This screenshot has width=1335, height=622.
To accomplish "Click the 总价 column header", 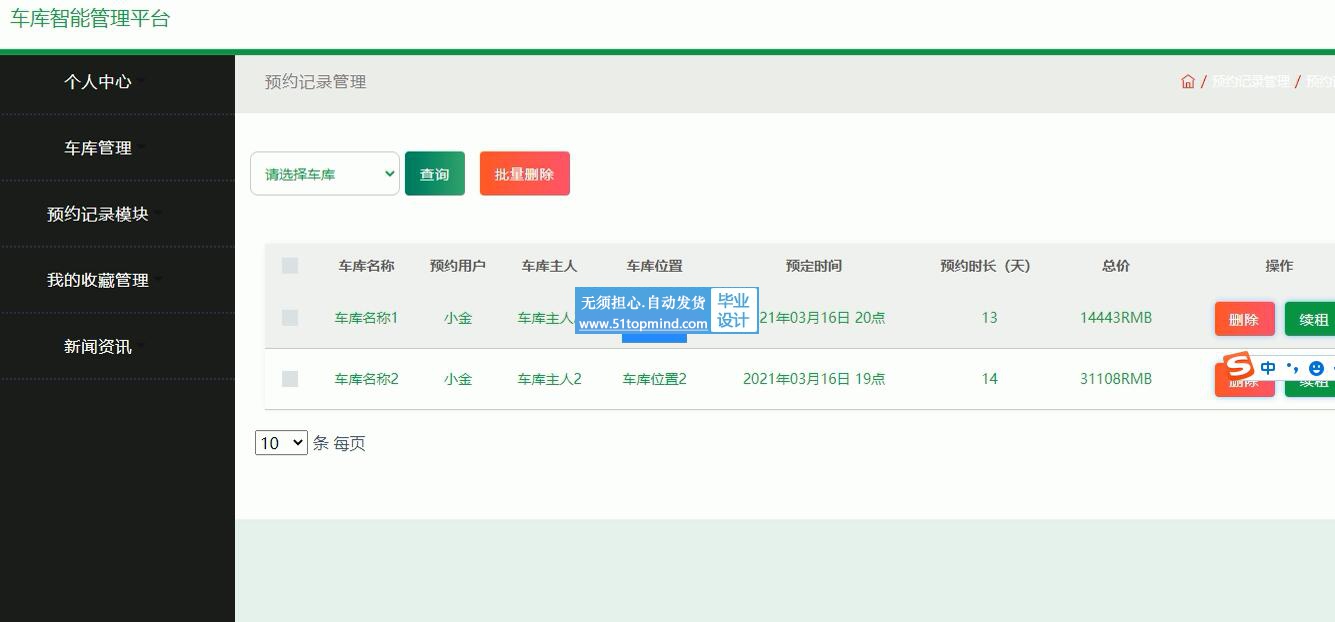I will [1116, 266].
